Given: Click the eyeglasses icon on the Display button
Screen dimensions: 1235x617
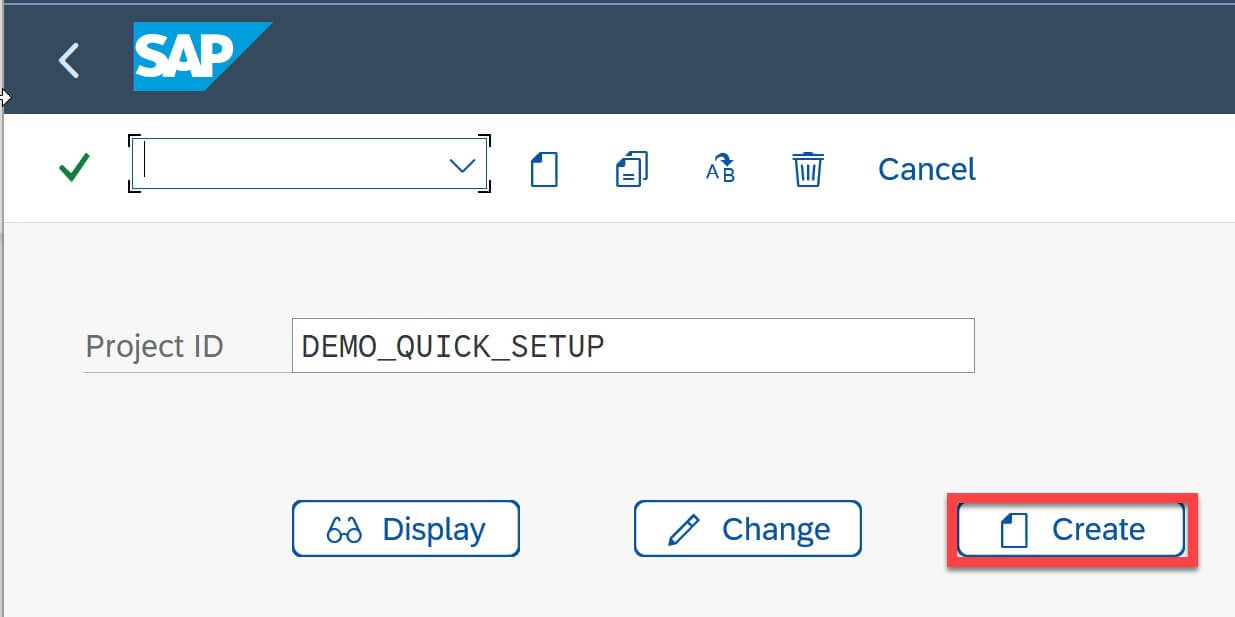Looking at the screenshot, I should tap(344, 529).
